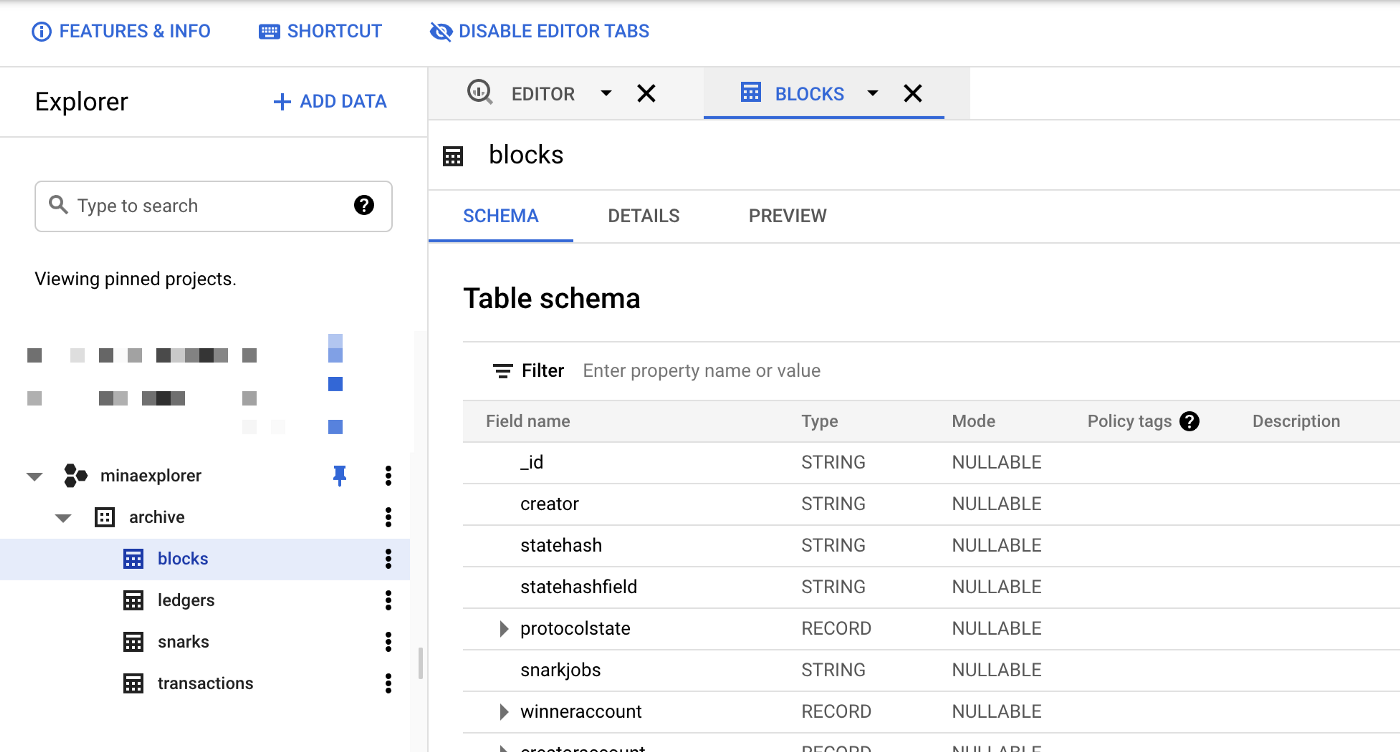This screenshot has width=1400, height=752.
Task: Open the three-dot menu for archive dataset
Action: pos(388,517)
